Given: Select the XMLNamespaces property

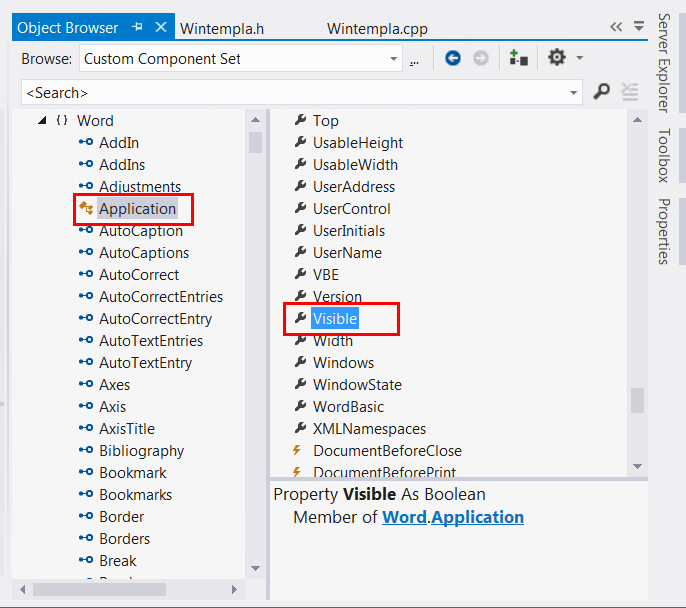Looking at the screenshot, I should point(369,428).
